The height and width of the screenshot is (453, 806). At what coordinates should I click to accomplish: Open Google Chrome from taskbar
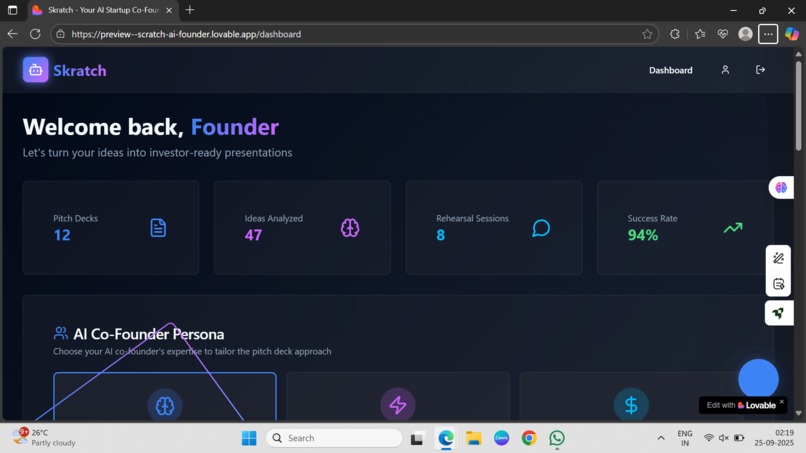click(529, 438)
